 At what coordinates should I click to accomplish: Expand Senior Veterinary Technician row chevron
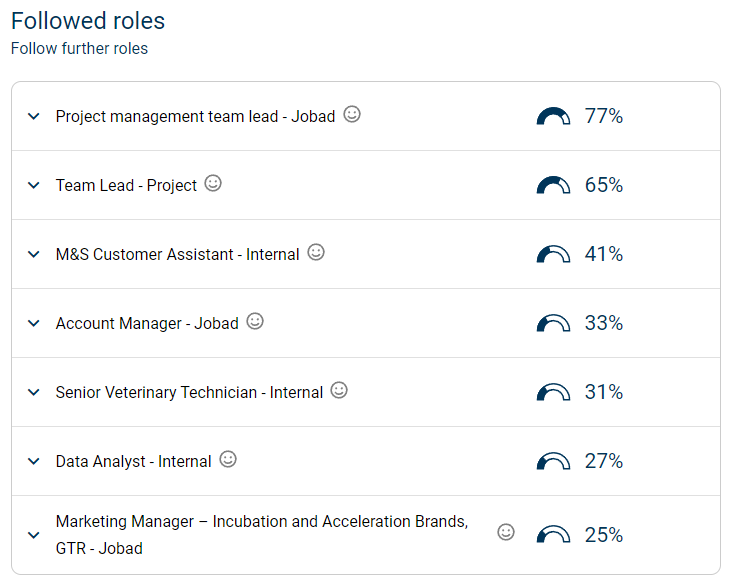(x=34, y=393)
